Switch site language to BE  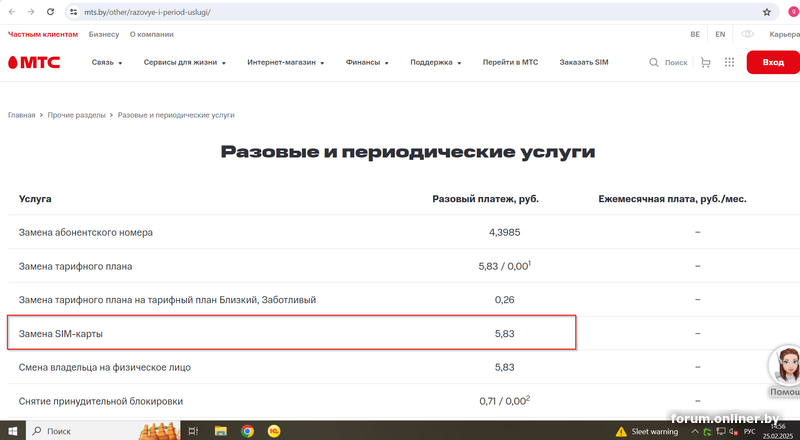[x=695, y=34]
